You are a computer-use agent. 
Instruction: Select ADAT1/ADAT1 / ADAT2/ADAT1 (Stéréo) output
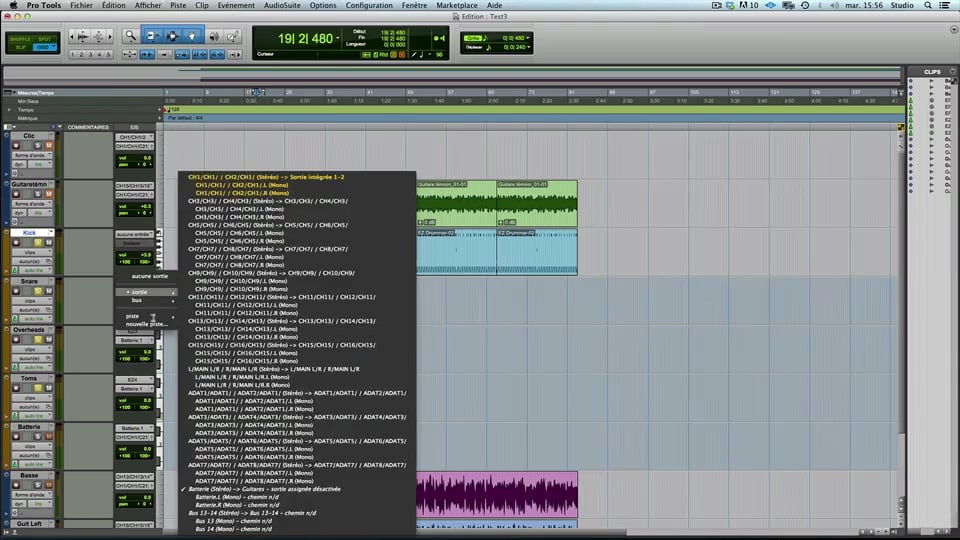(x=297, y=393)
